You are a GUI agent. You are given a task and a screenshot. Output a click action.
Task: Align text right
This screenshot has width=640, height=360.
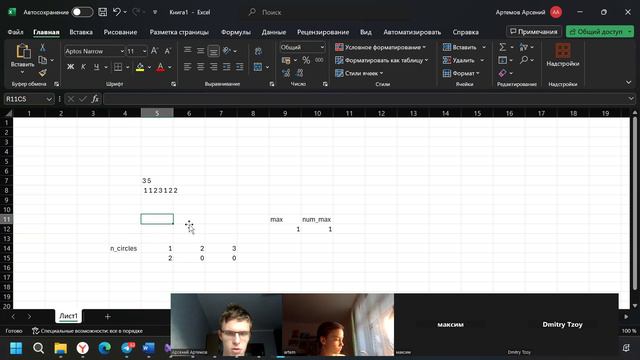pyautogui.click(x=213, y=67)
